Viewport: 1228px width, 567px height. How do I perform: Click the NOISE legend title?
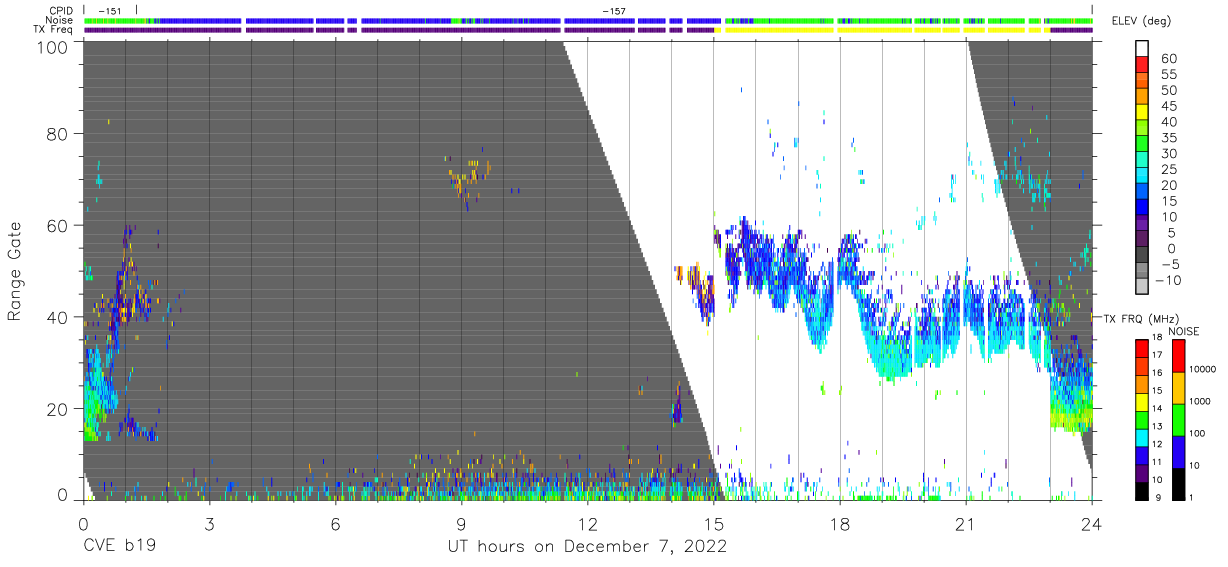pyautogui.click(x=1183, y=330)
